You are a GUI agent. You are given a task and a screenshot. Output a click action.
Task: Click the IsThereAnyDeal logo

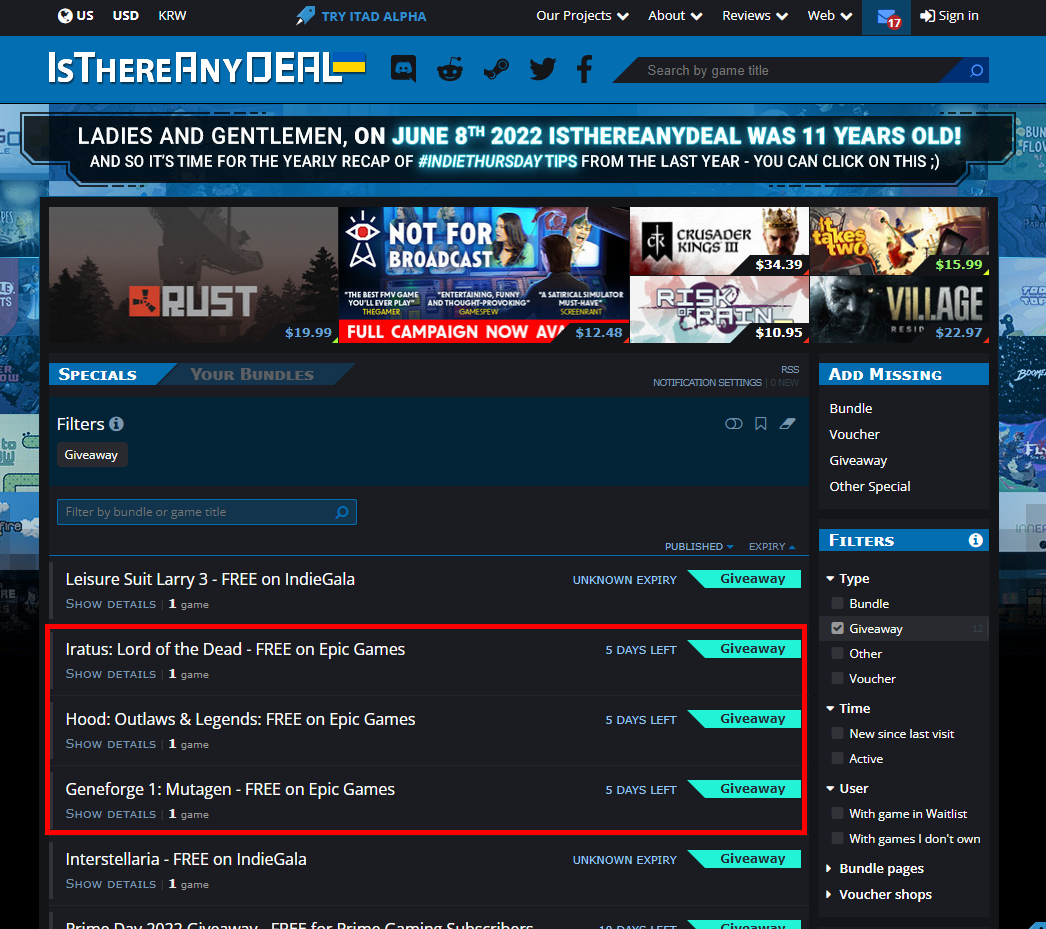click(x=207, y=68)
